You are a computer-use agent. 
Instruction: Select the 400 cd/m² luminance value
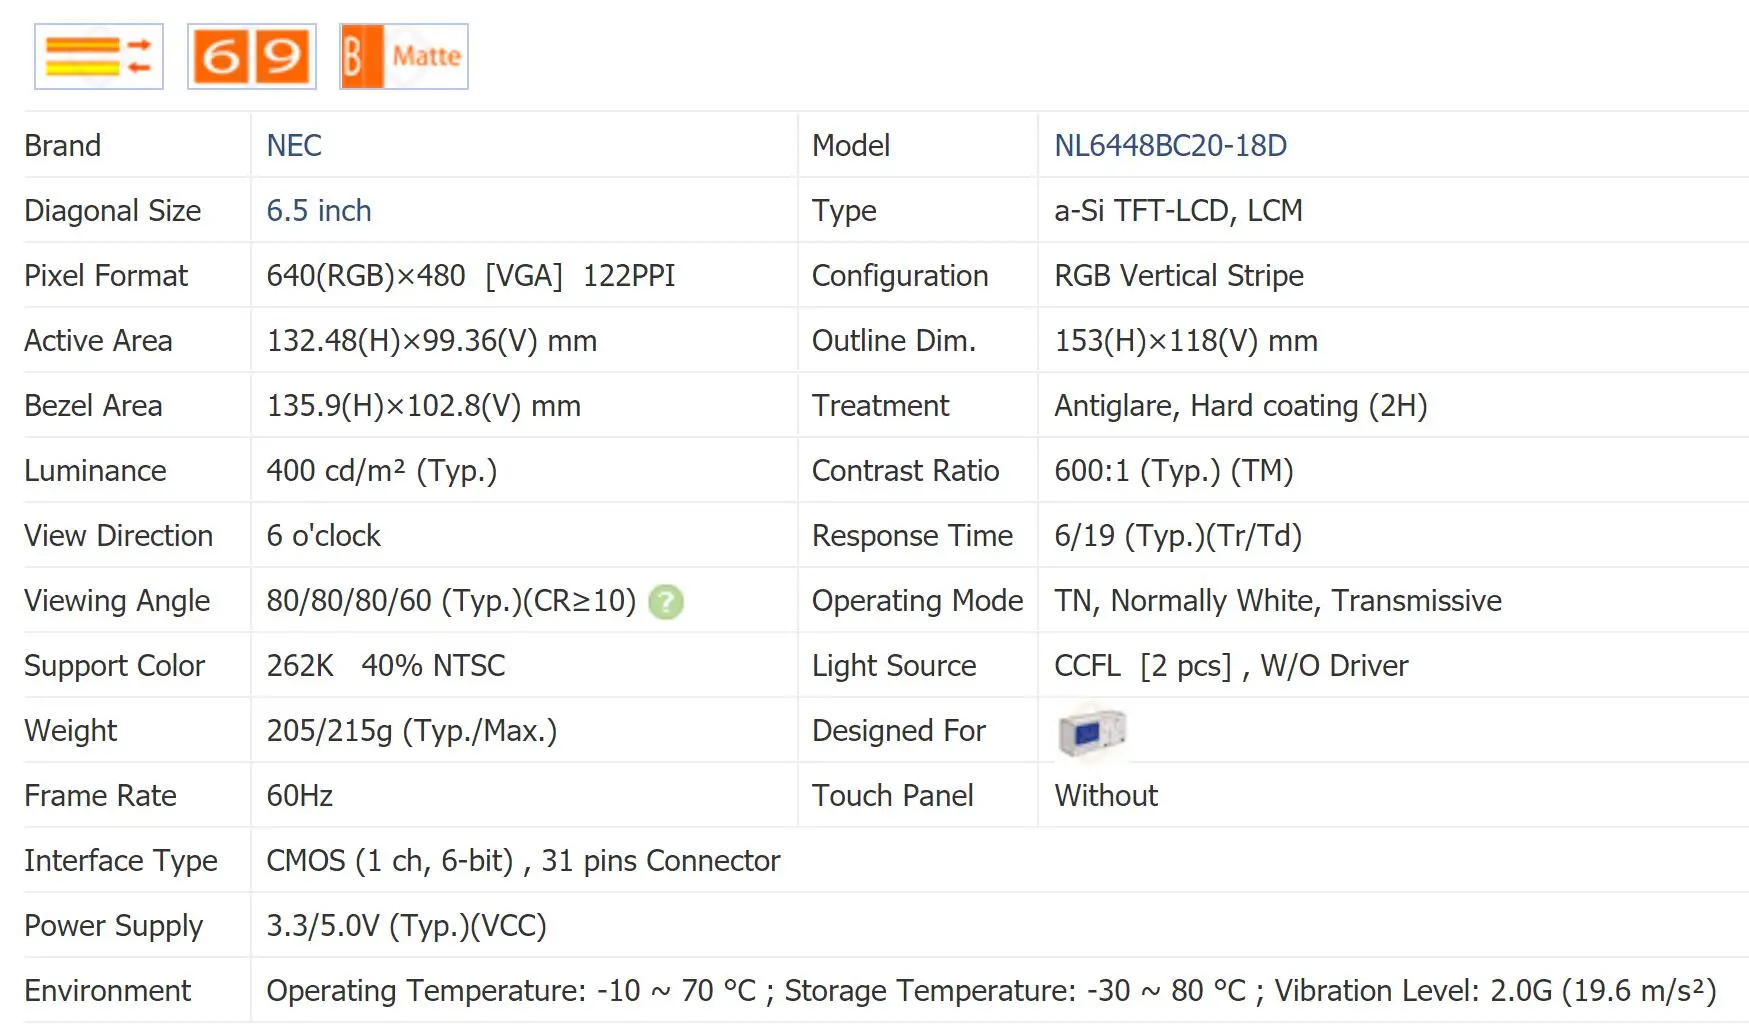(381, 471)
